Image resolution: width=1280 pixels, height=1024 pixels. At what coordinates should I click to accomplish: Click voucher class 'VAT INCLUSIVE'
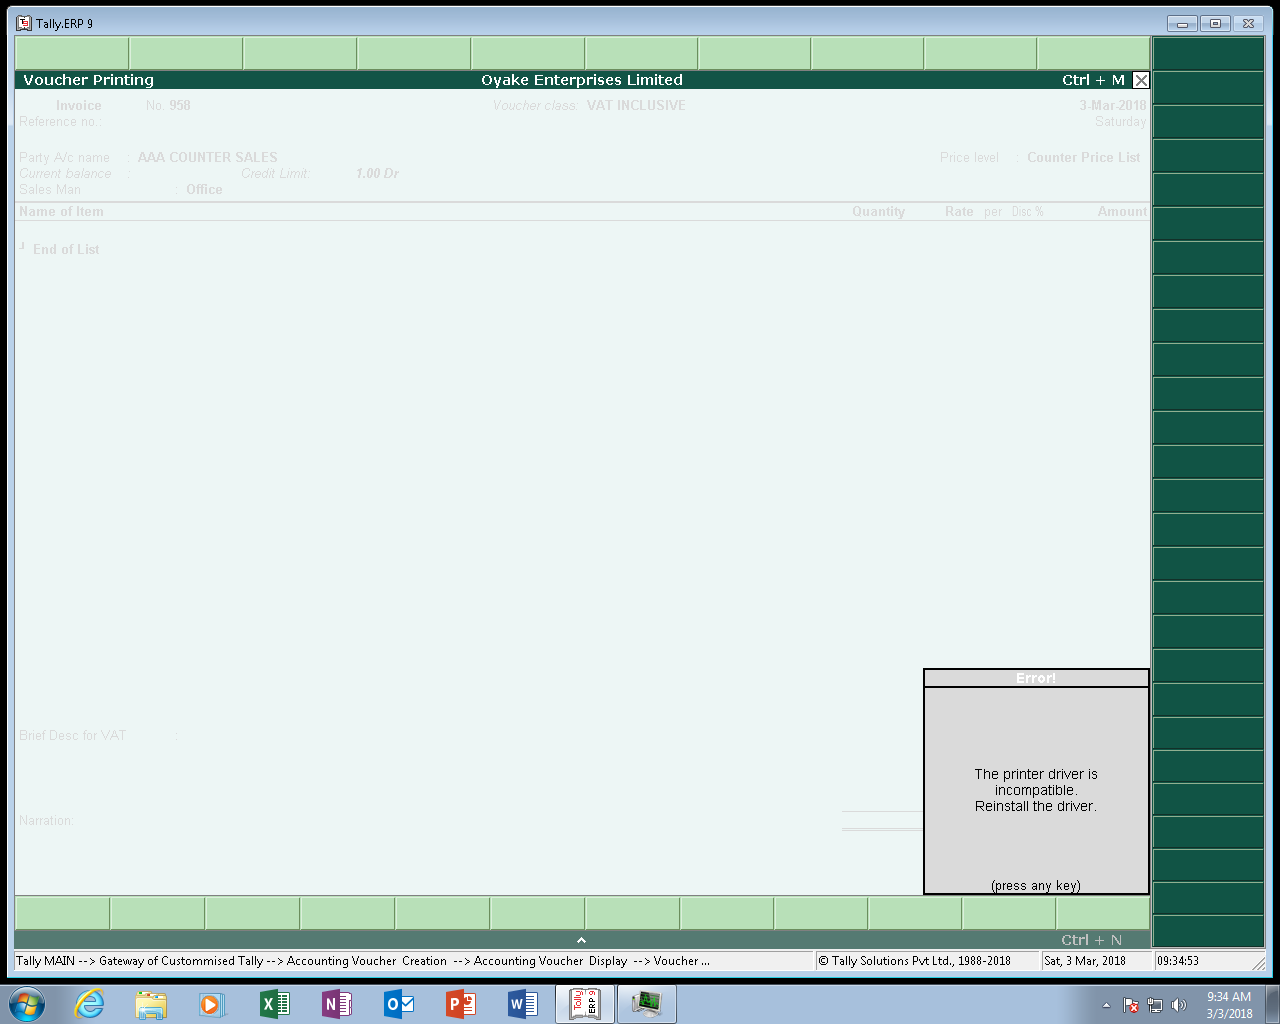[x=636, y=105]
